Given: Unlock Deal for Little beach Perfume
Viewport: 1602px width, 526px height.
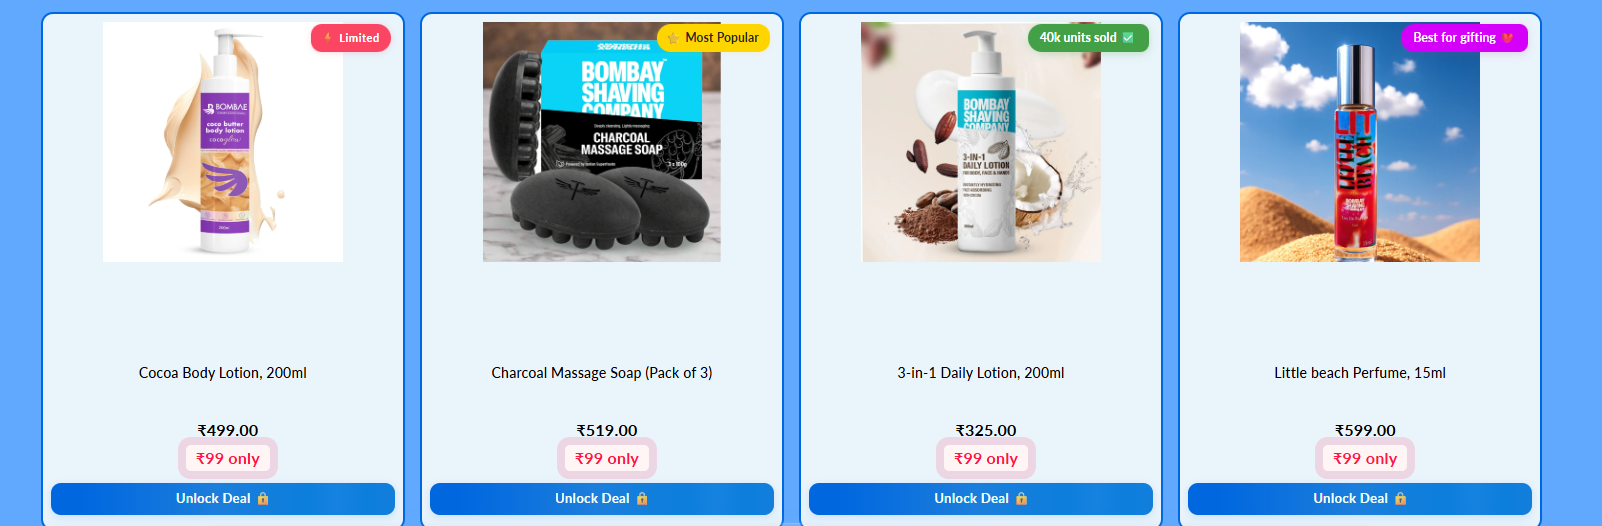Looking at the screenshot, I should 1360,499.
